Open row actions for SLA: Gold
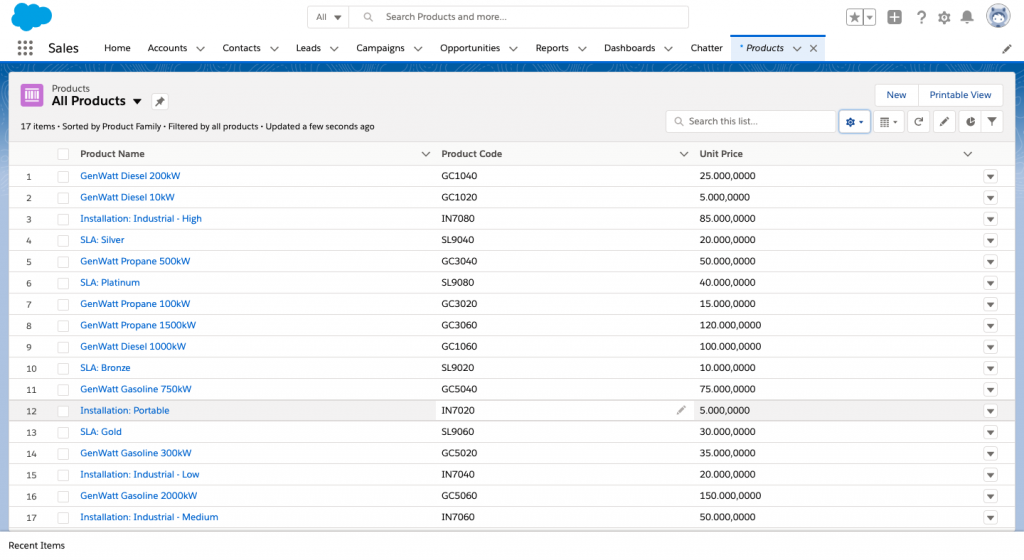1024x560 pixels. pyautogui.click(x=991, y=432)
